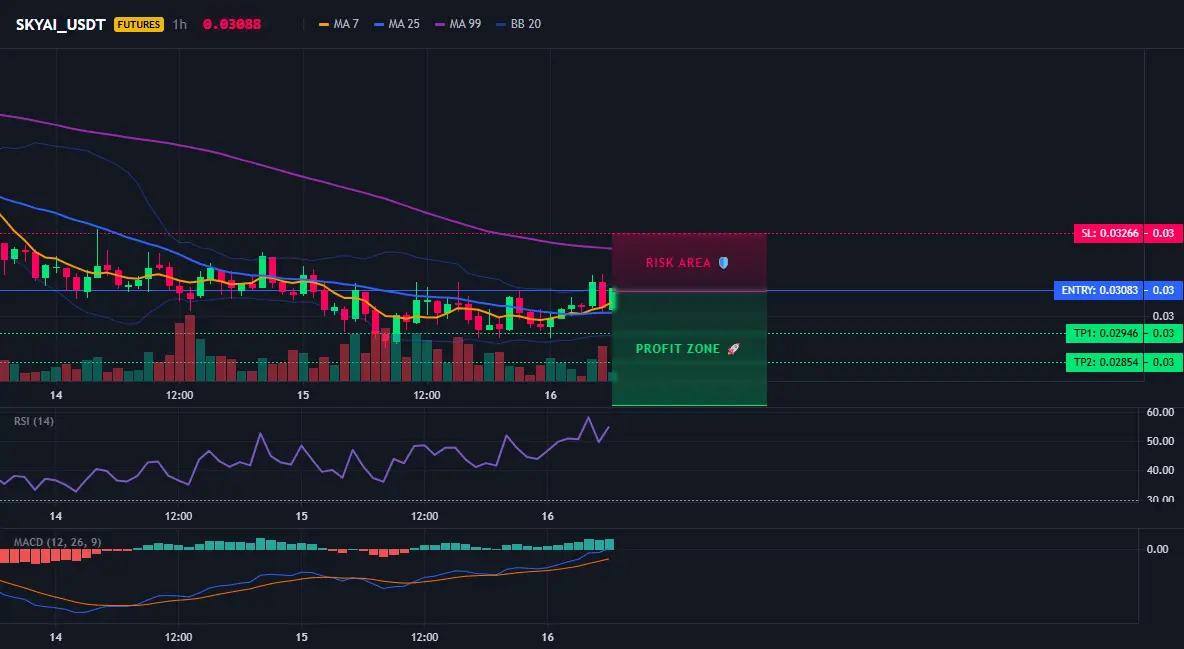Toggle the MA 99 legend entry
The image size is (1184, 649).
click(x=458, y=24)
